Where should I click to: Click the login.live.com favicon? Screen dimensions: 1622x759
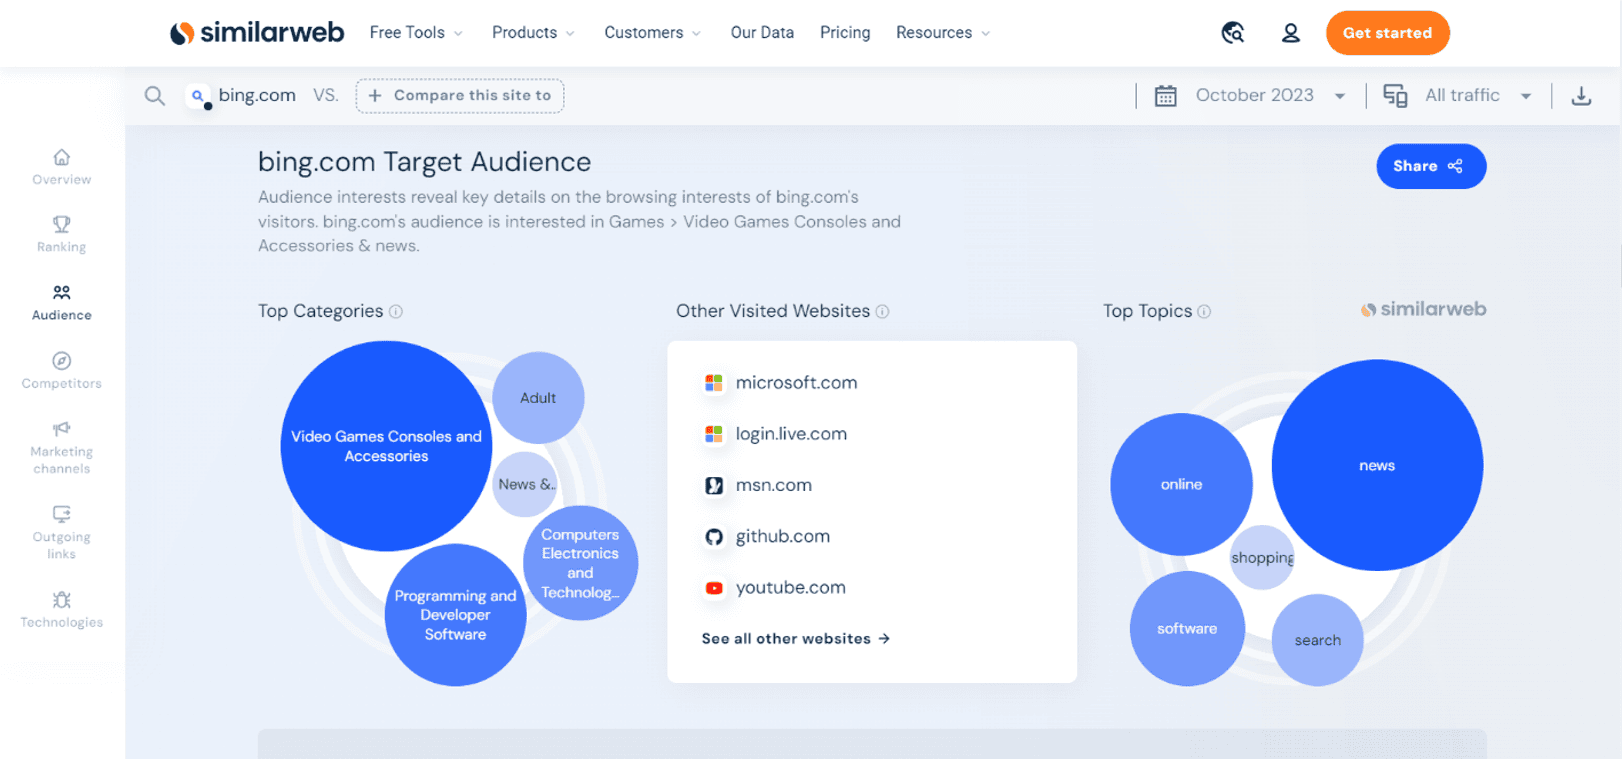point(714,434)
